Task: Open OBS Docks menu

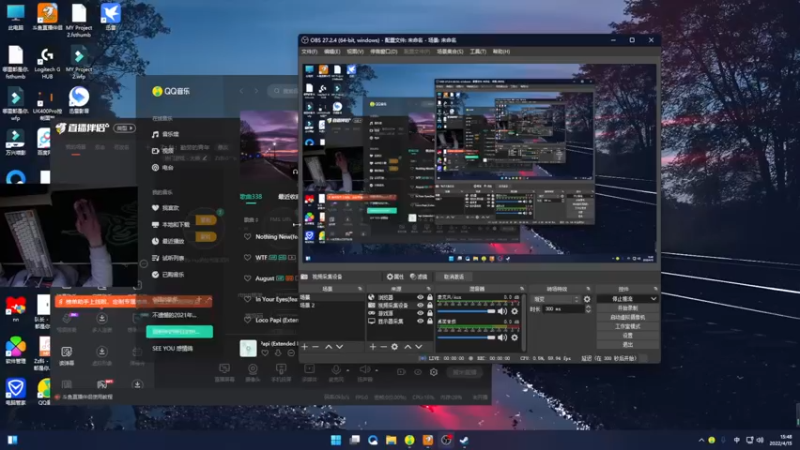Action: pyautogui.click(x=384, y=52)
